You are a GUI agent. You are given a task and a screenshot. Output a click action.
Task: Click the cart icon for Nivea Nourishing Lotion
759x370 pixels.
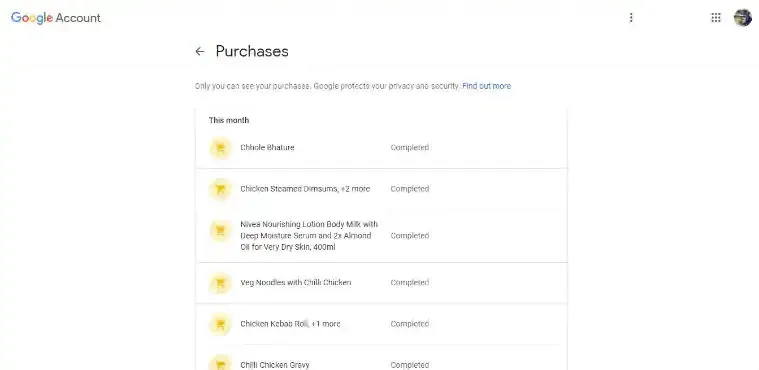point(220,231)
